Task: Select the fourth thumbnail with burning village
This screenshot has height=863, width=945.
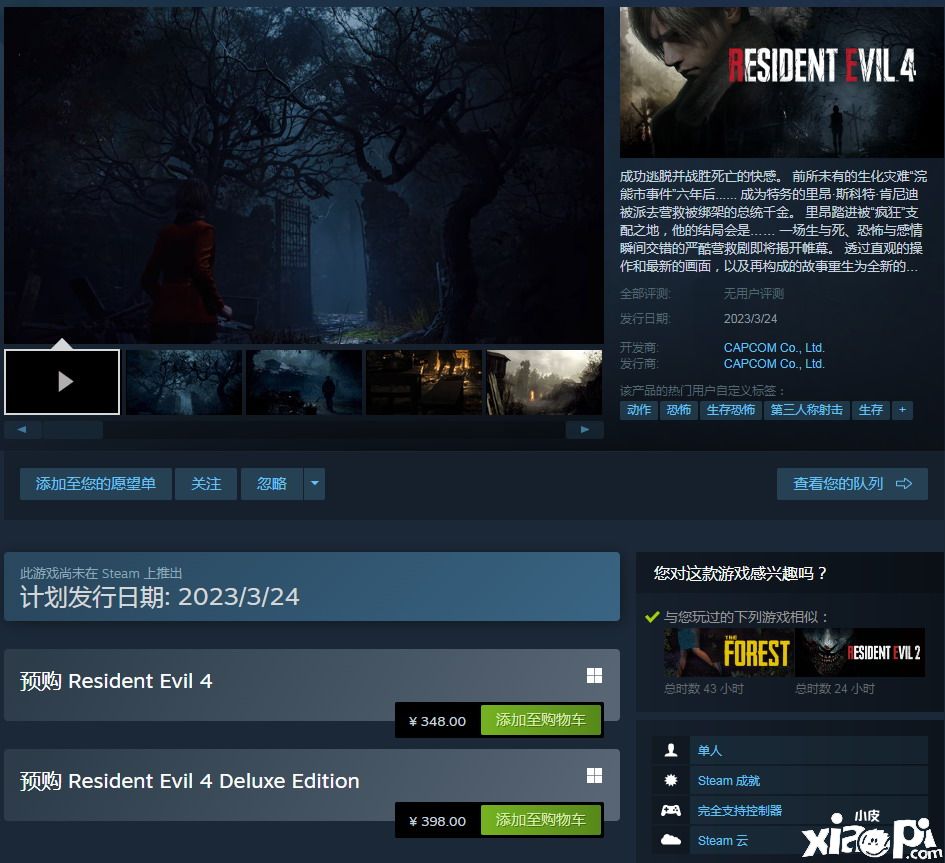Action: (x=424, y=382)
